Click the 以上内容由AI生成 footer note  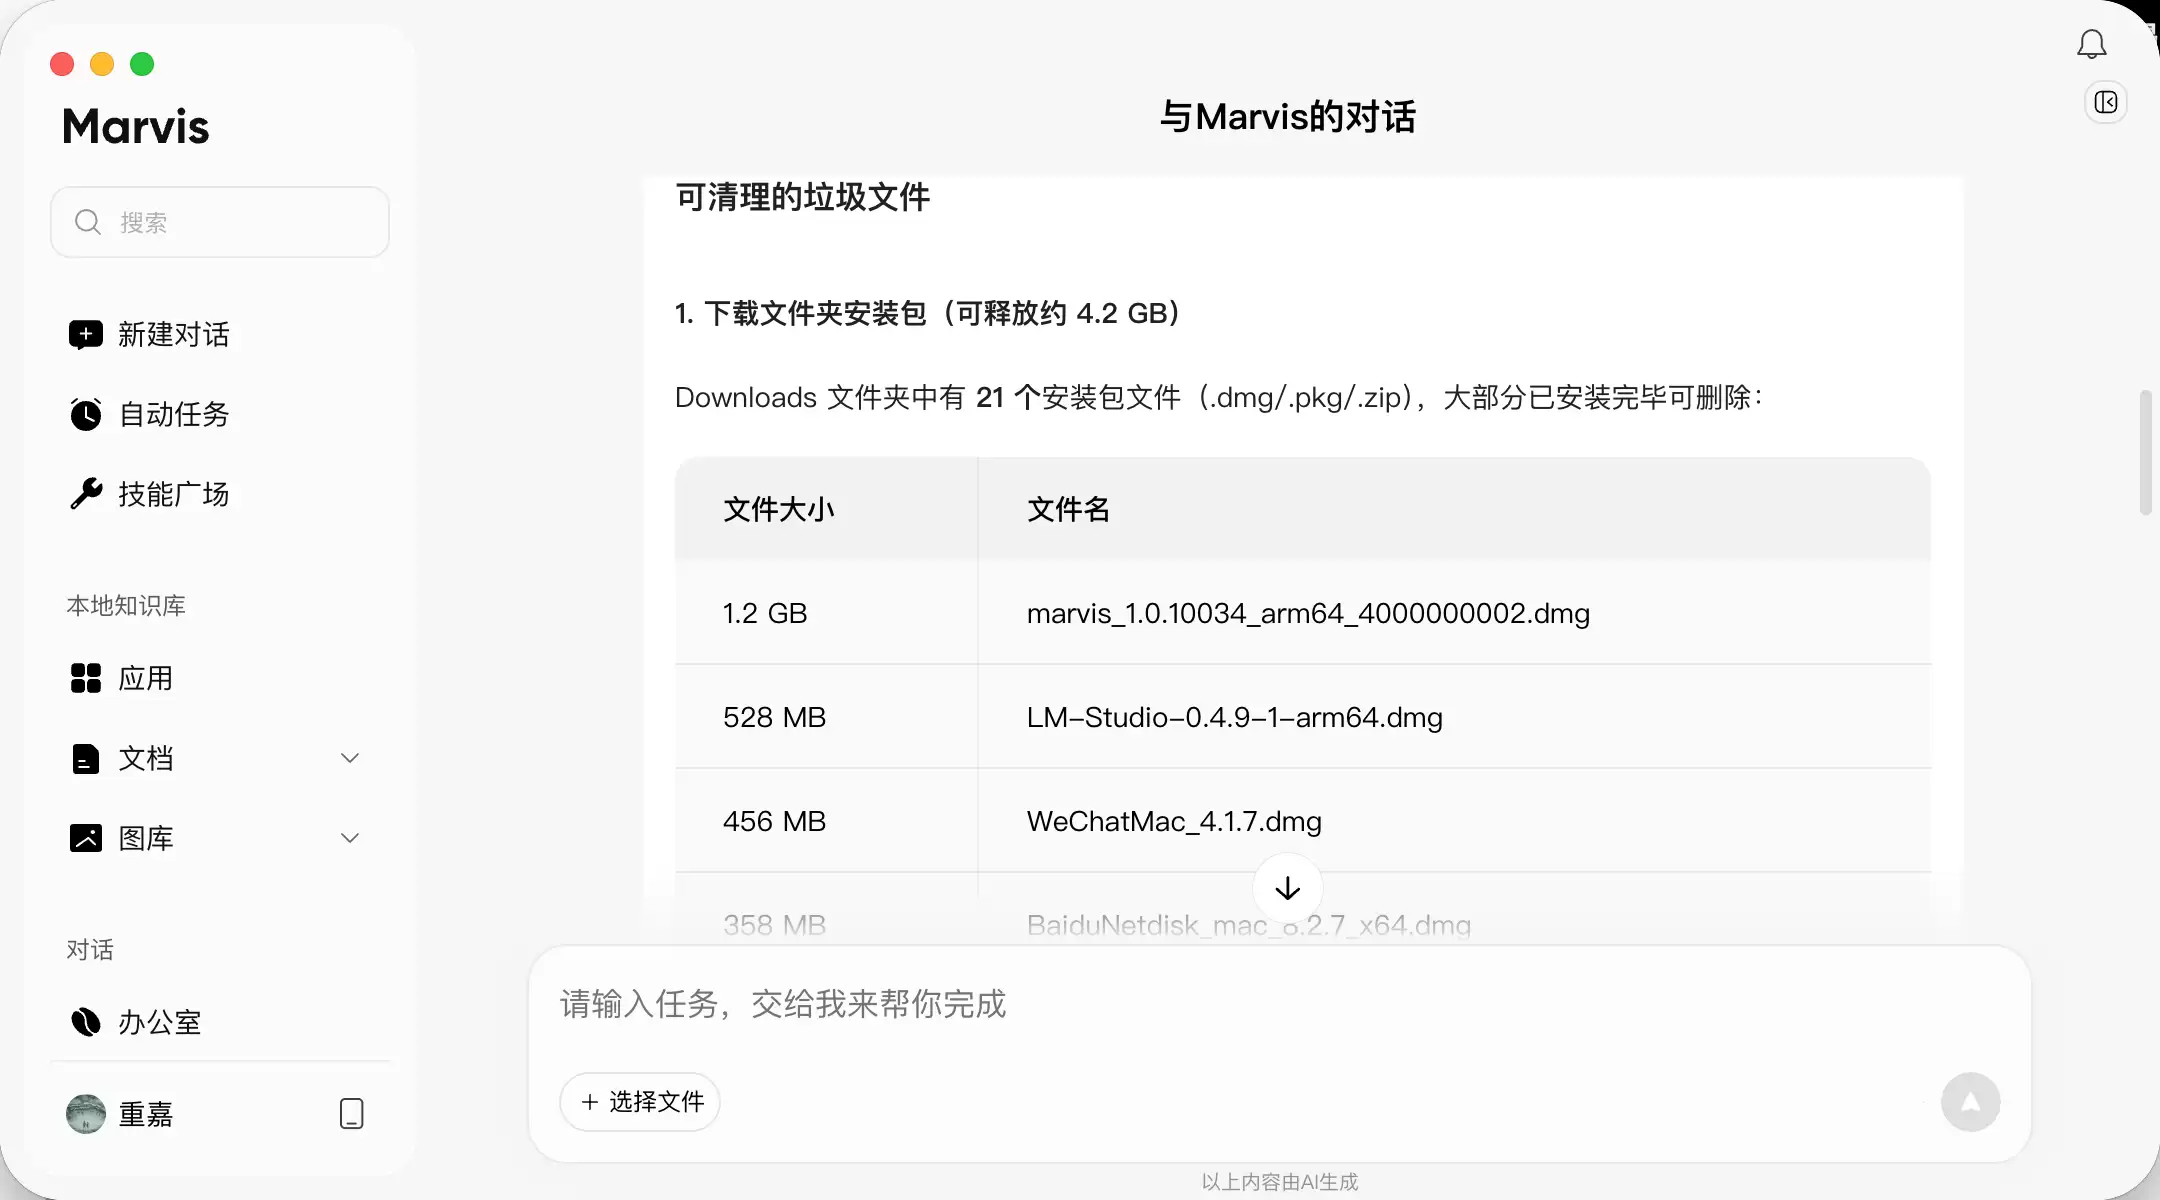click(1280, 1182)
